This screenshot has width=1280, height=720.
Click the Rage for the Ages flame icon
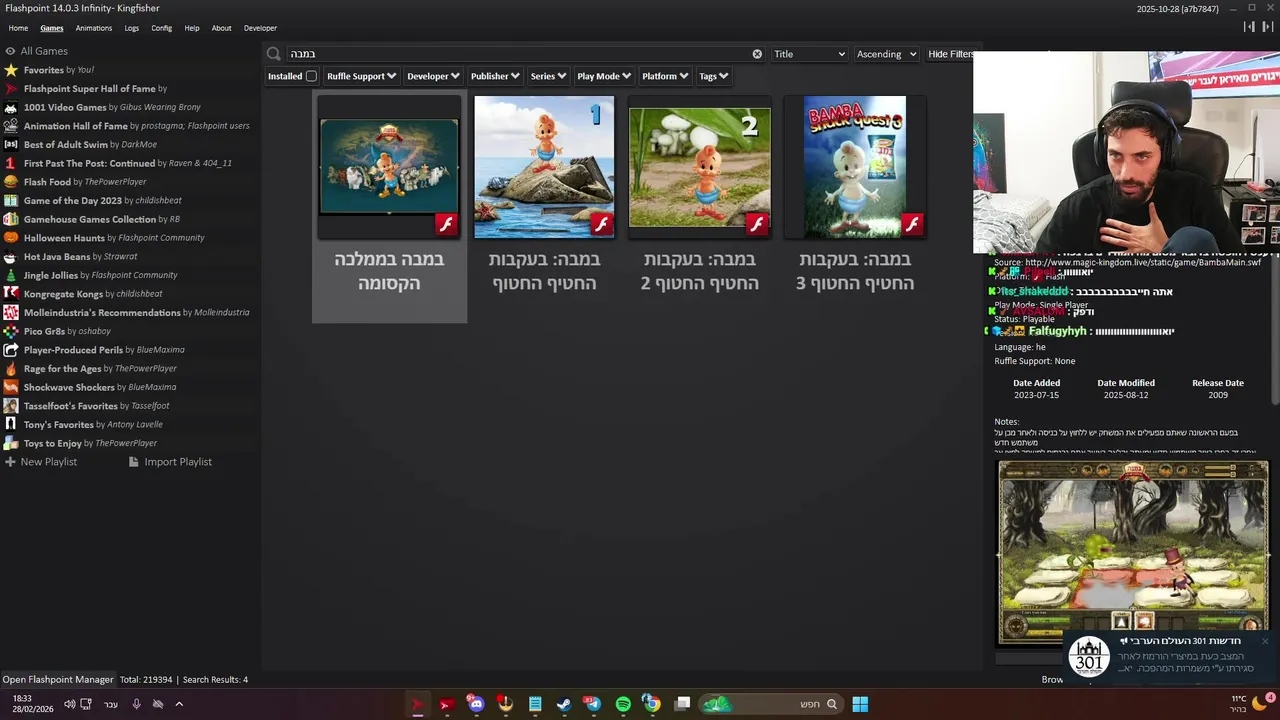11,369
